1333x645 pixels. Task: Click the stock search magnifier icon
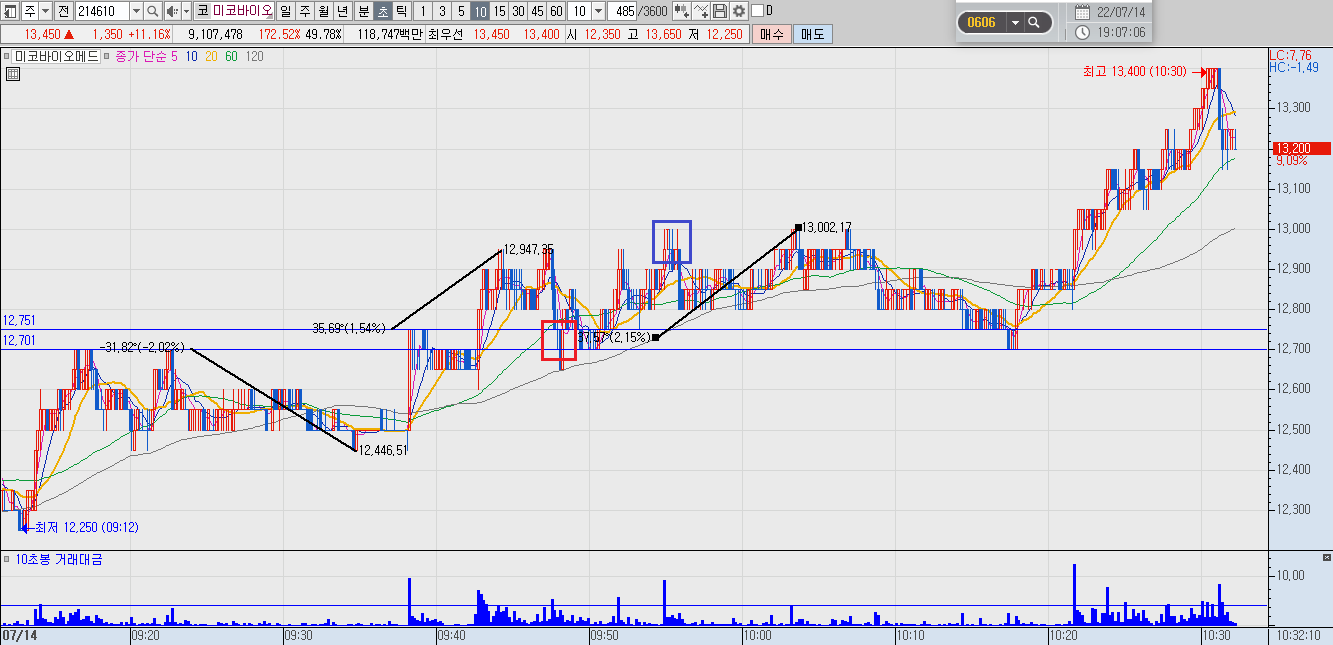pos(153,11)
